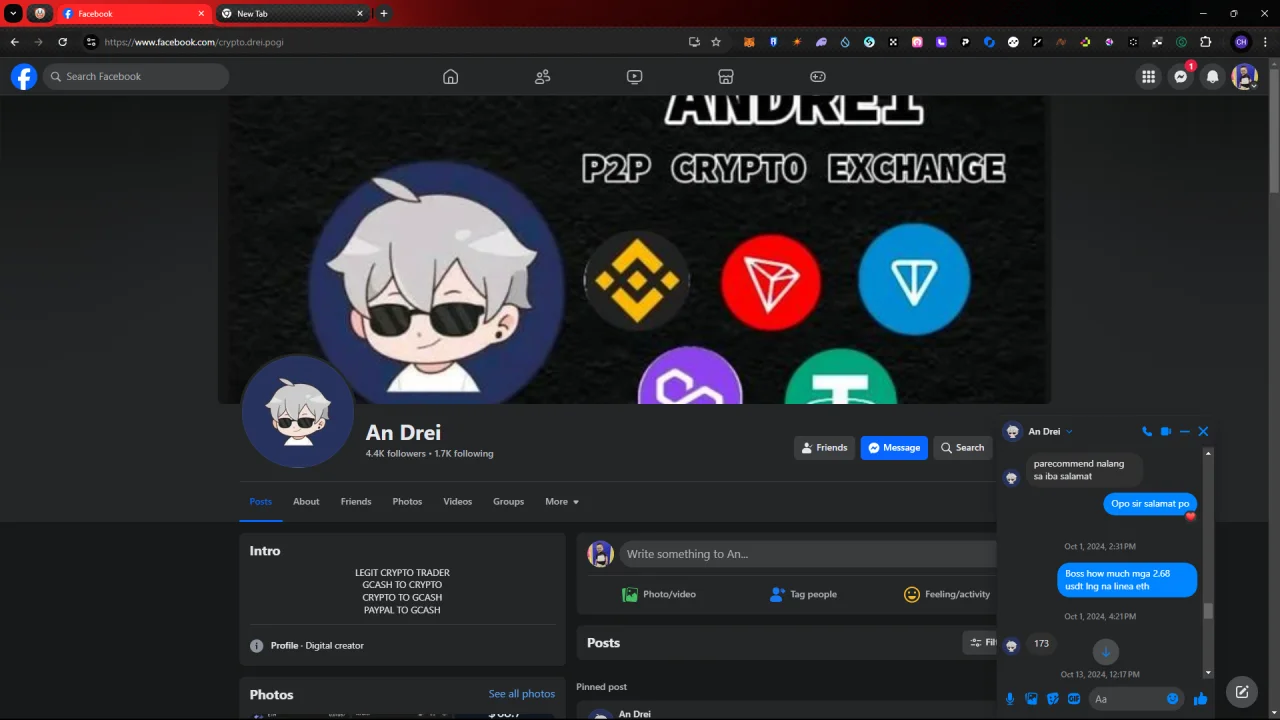
Task: Click the '173' chat message
Action: [1041, 644]
